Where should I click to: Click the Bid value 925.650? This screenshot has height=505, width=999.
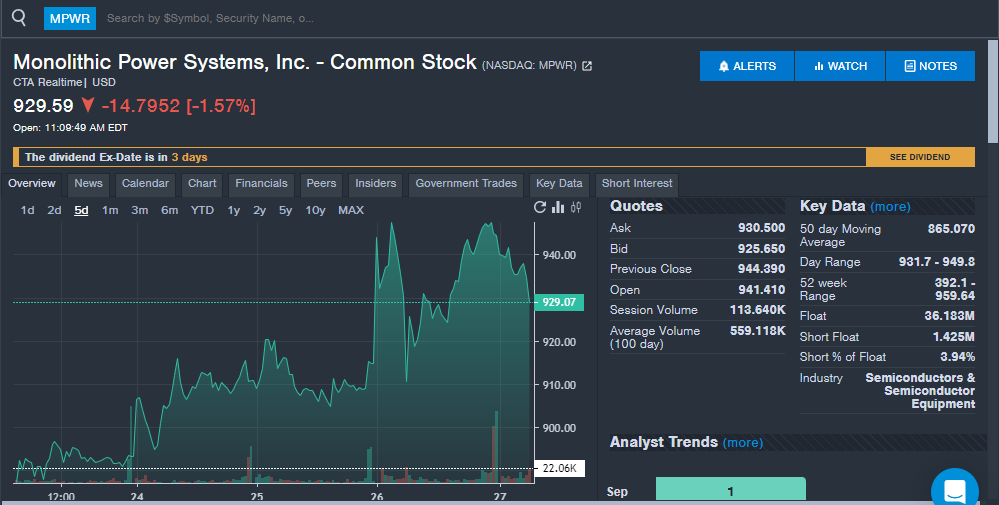761,249
